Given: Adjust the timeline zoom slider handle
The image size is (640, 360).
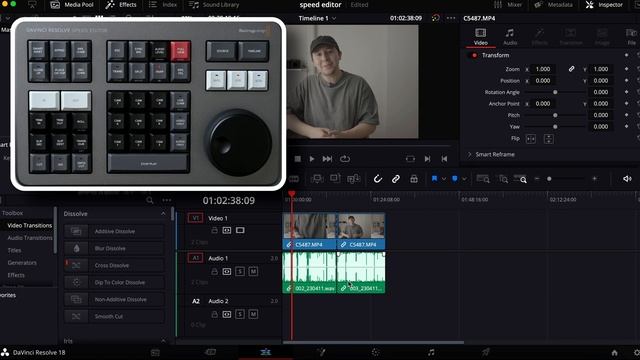Looking at the screenshot, I should click(549, 179).
